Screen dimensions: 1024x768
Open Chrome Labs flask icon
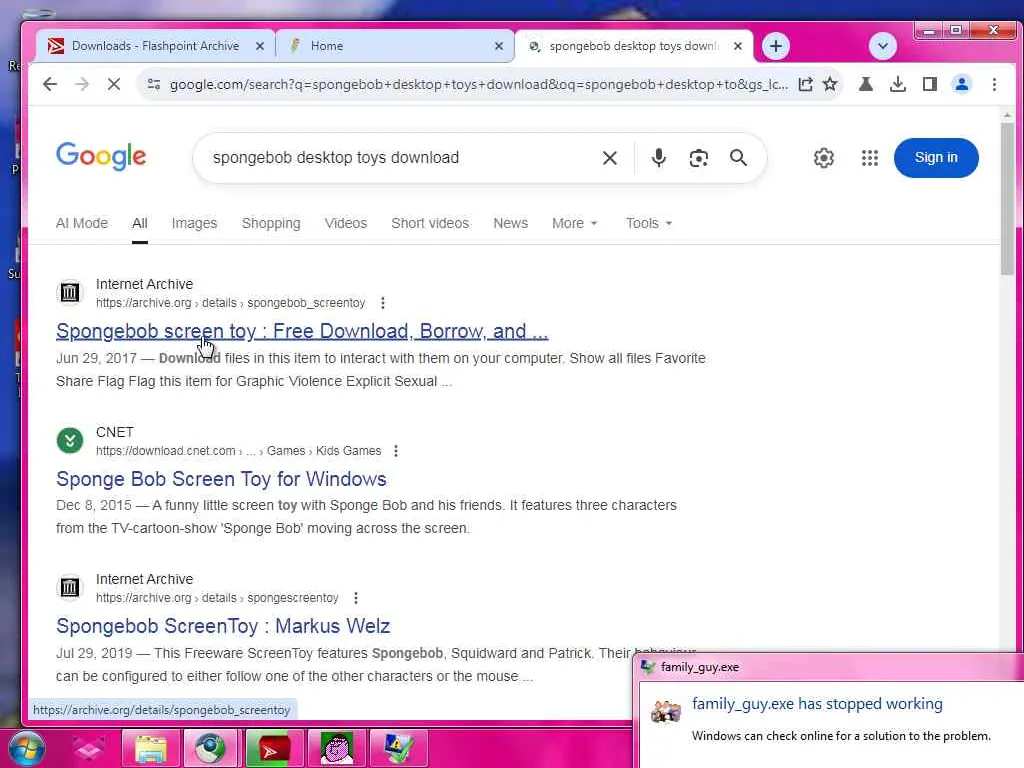pos(866,84)
